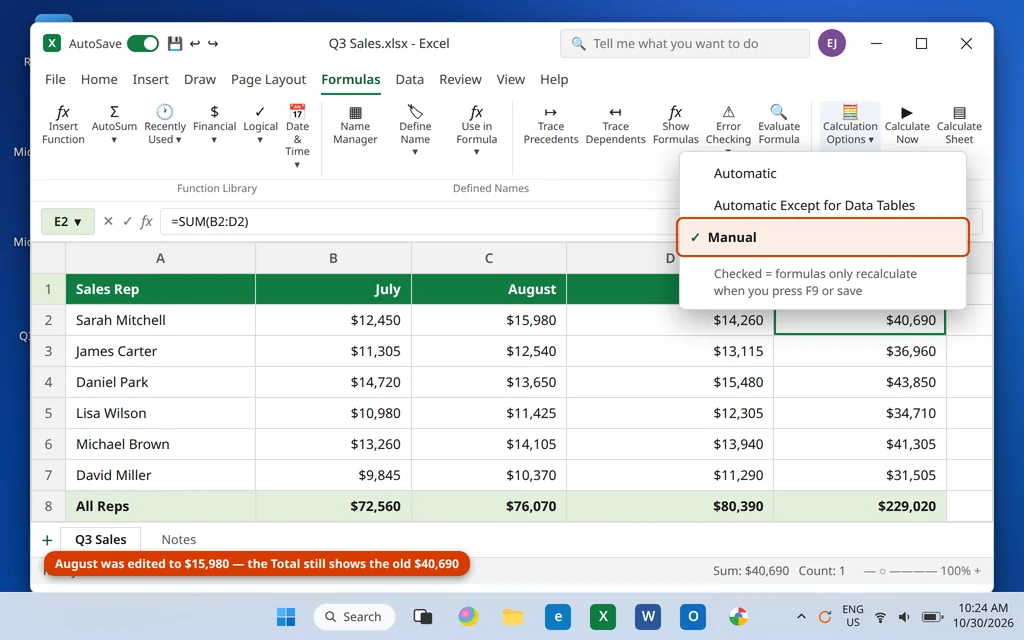Select Automatic calculation mode
This screenshot has height=640, width=1024.
tap(822, 173)
